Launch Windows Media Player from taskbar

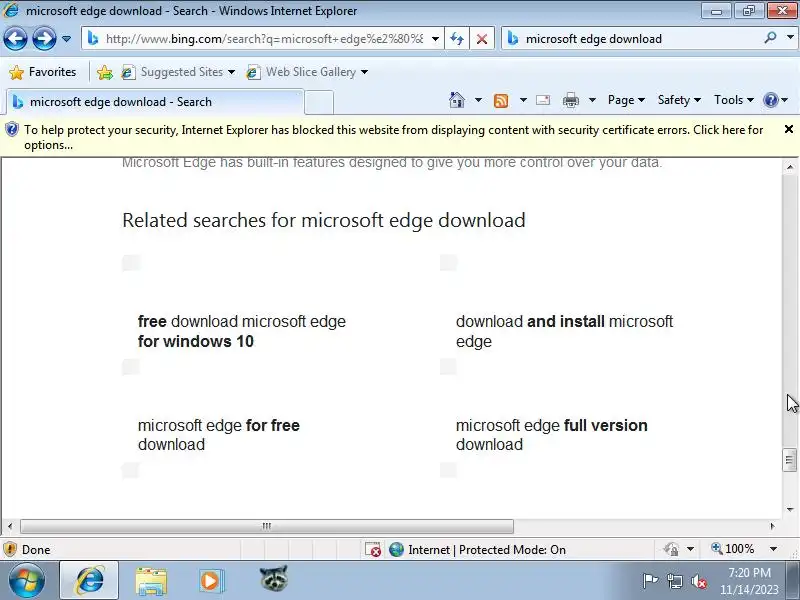211,581
